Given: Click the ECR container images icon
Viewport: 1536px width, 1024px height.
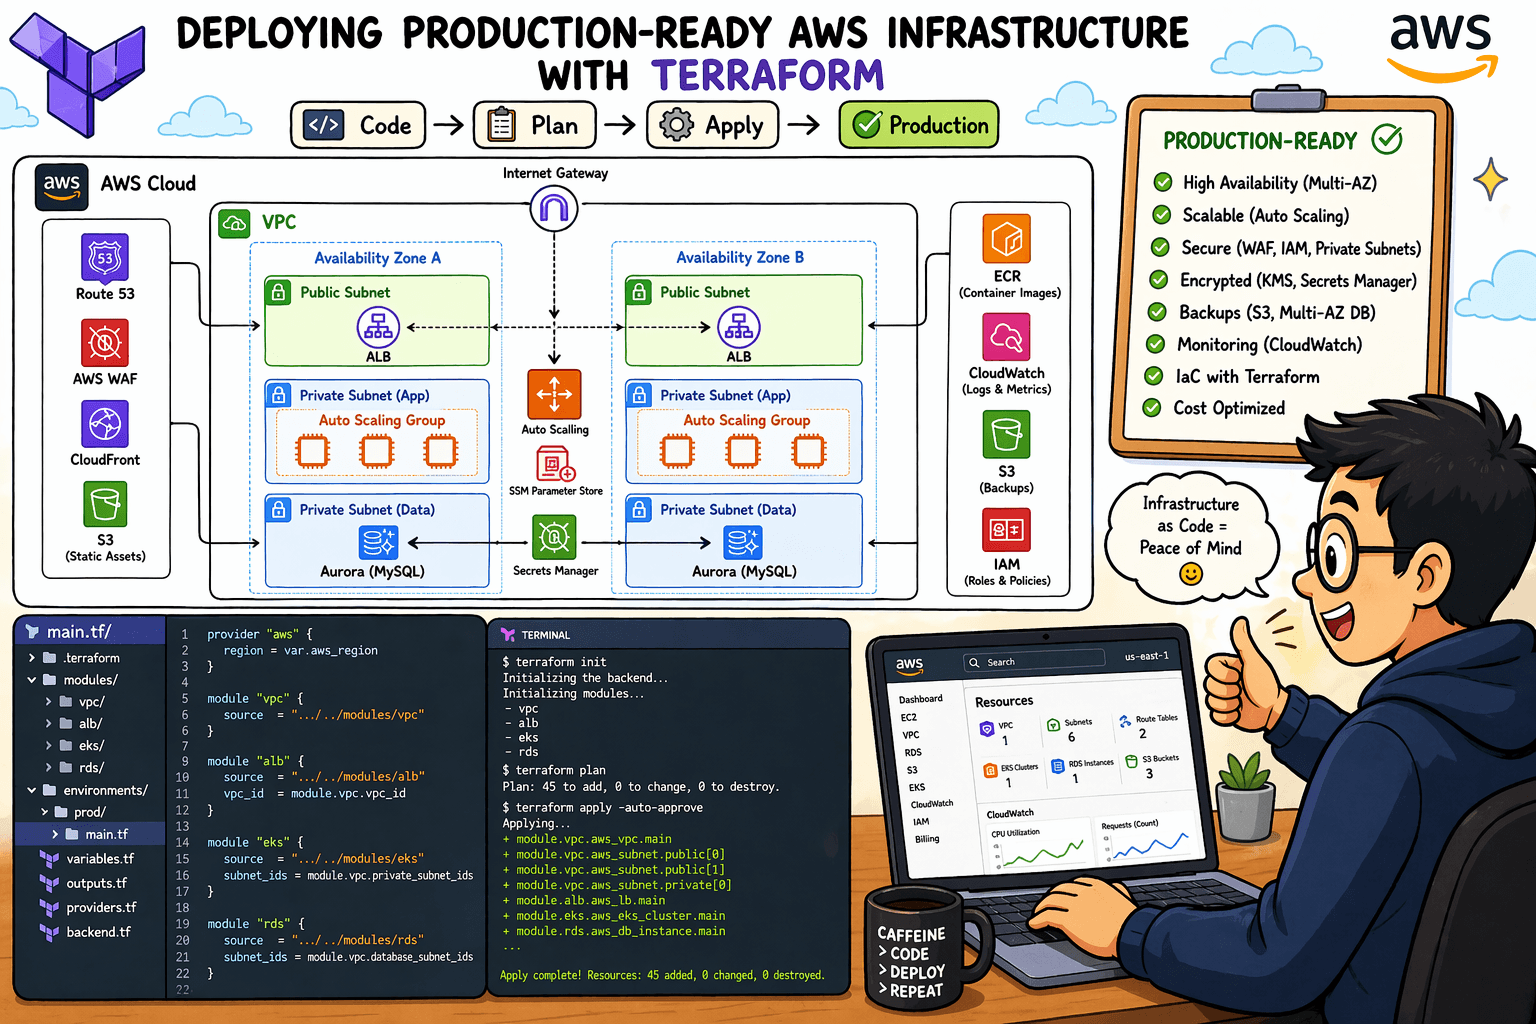Looking at the screenshot, I should coord(1005,240).
